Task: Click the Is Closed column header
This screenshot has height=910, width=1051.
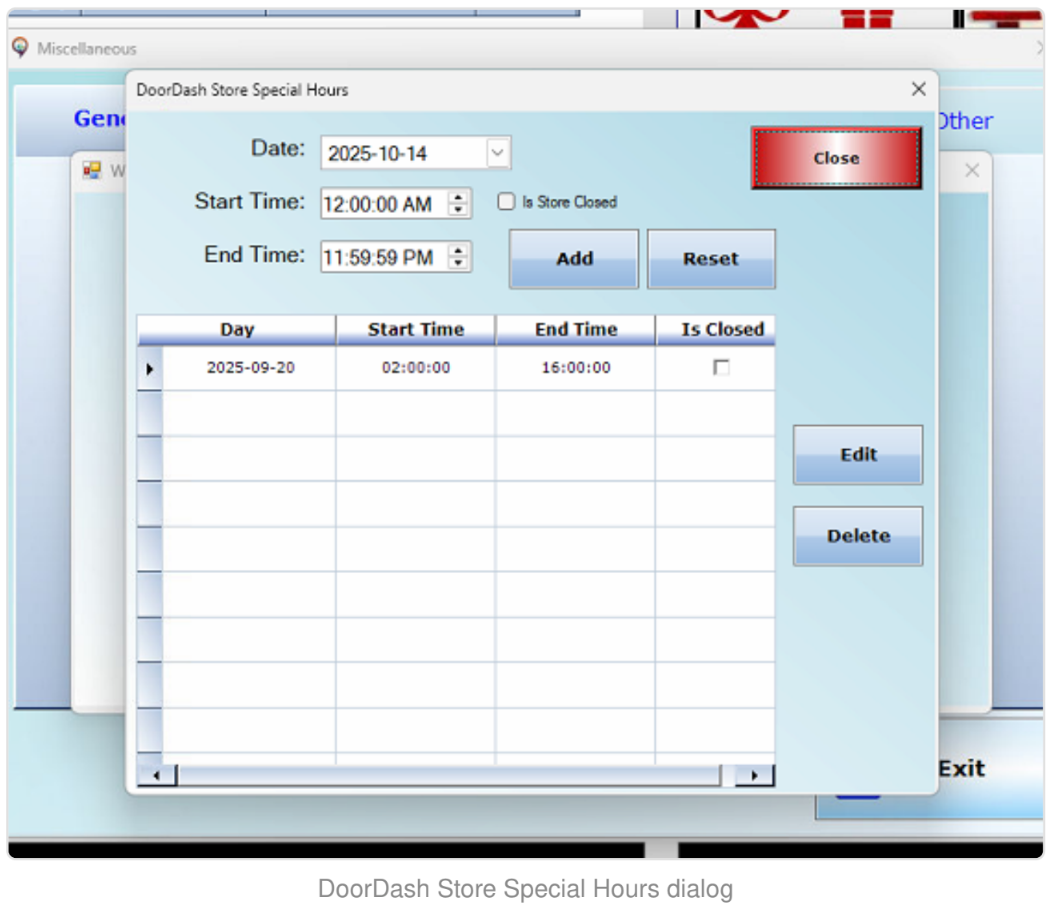Action: pyautogui.click(x=715, y=330)
